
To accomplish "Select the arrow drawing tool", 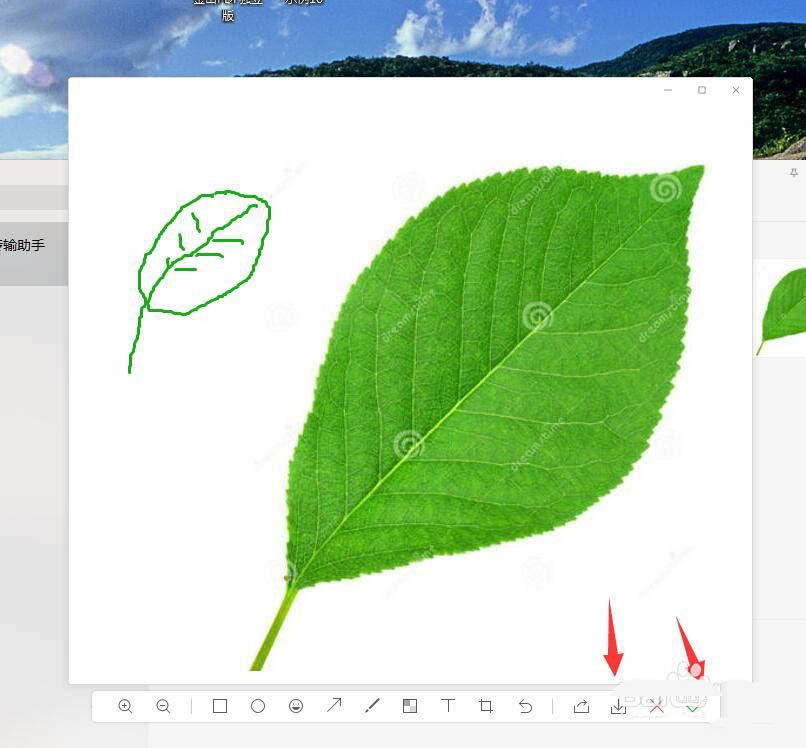I will tap(334, 706).
